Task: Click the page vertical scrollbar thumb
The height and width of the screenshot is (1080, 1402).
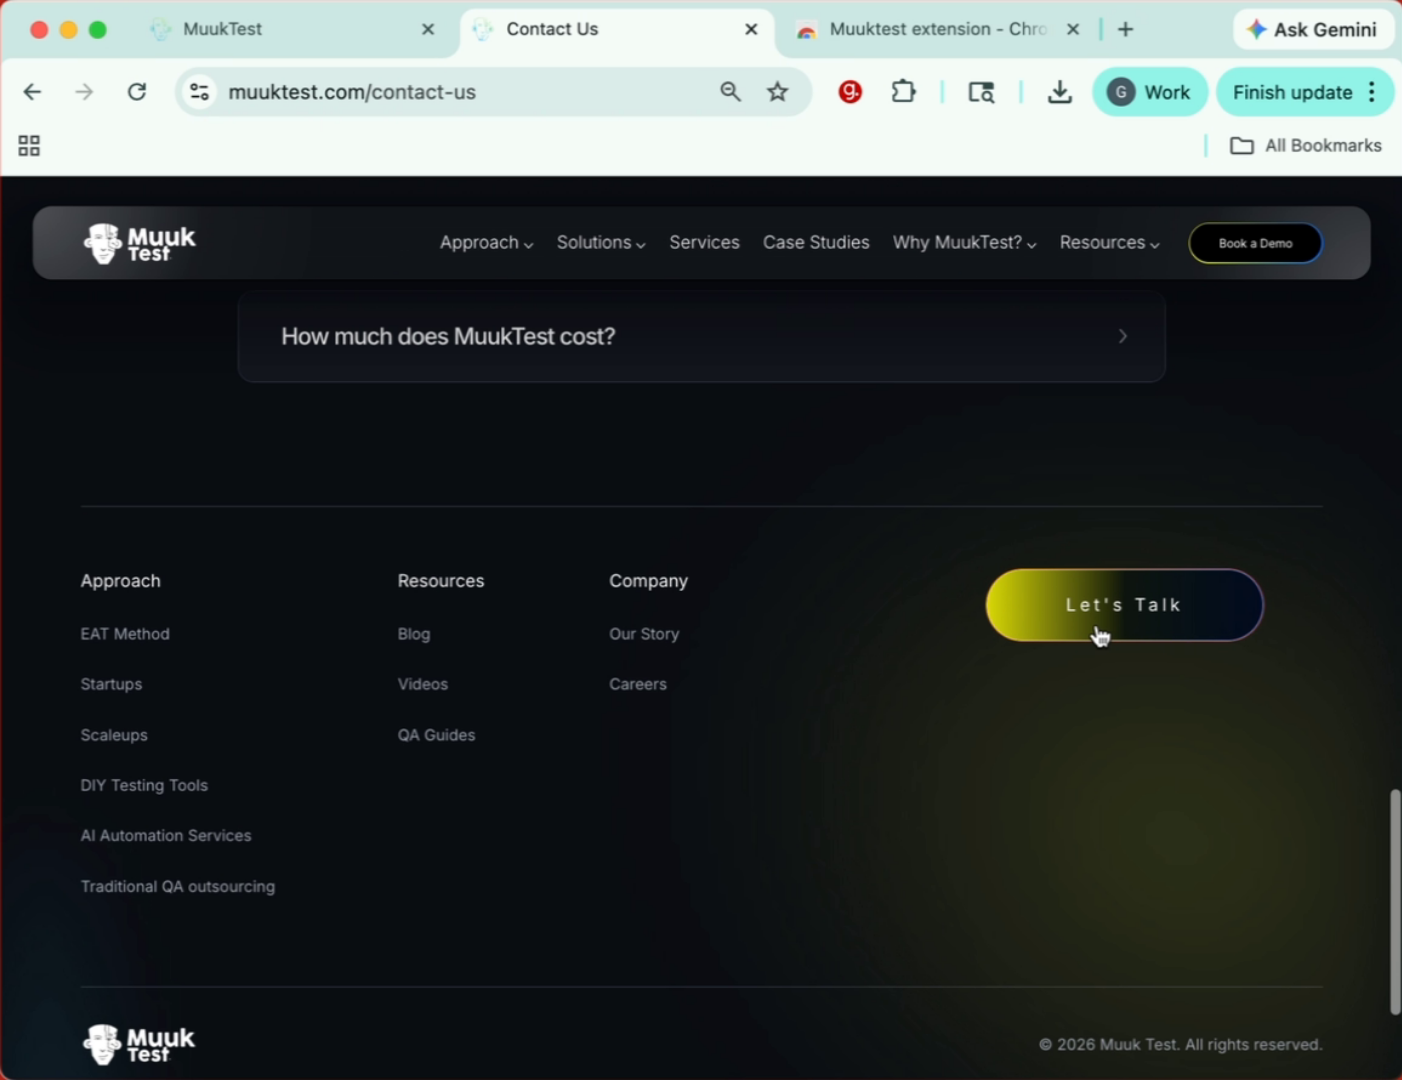Action: click(1394, 902)
